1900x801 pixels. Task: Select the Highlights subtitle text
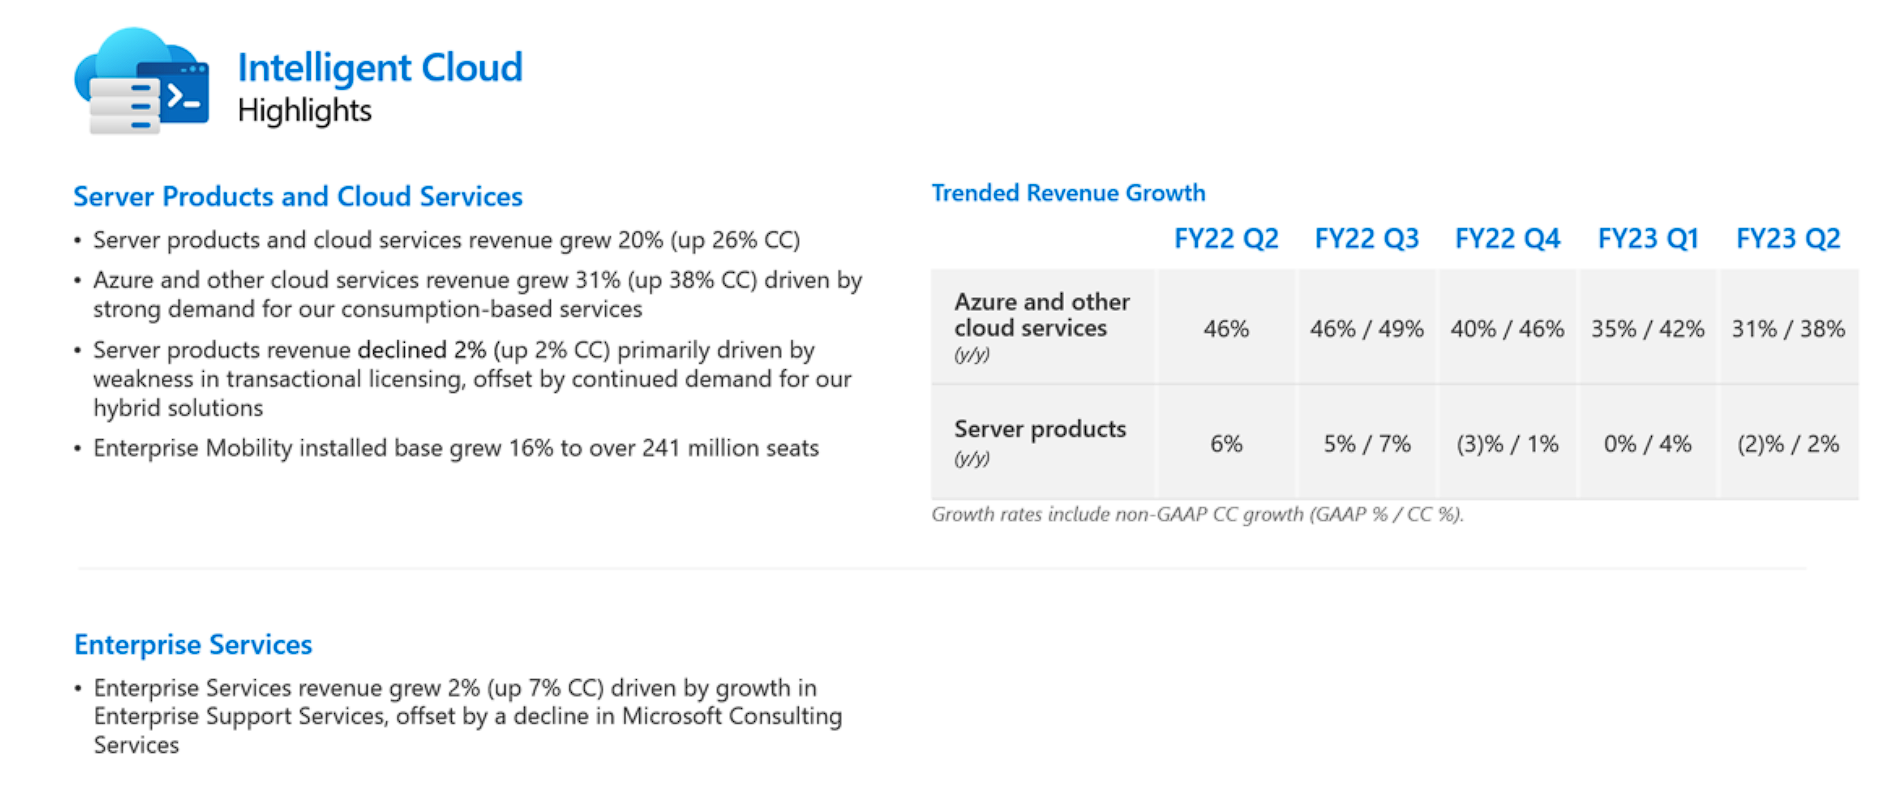pyautogui.click(x=304, y=111)
